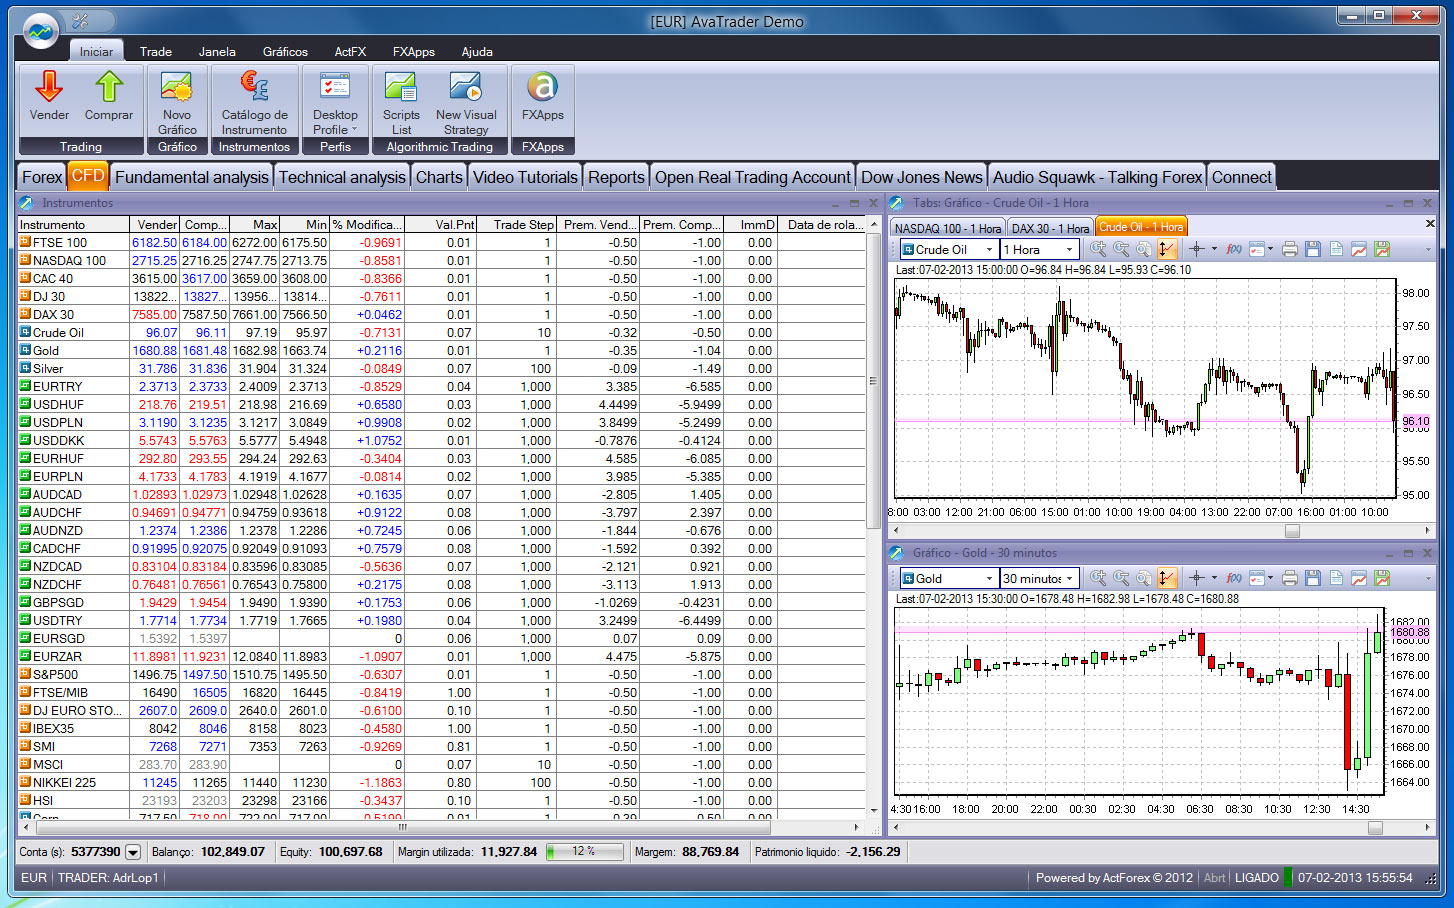Select the NIKKEI 225 instrument row

pyautogui.click(x=441, y=782)
